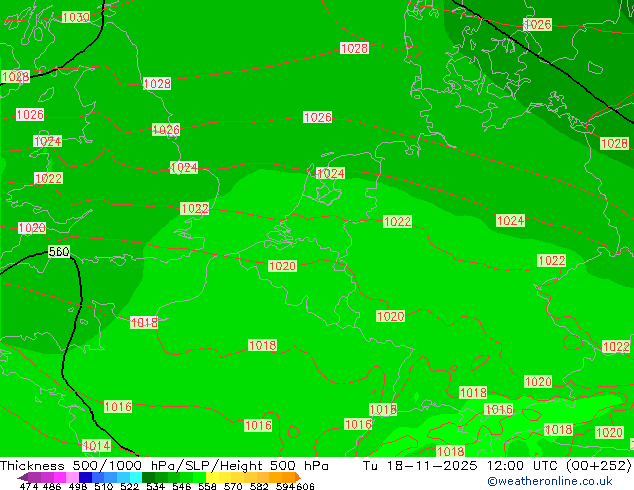Click the legend value 594
The height and width of the screenshot is (490, 634).
pyautogui.click(x=285, y=486)
